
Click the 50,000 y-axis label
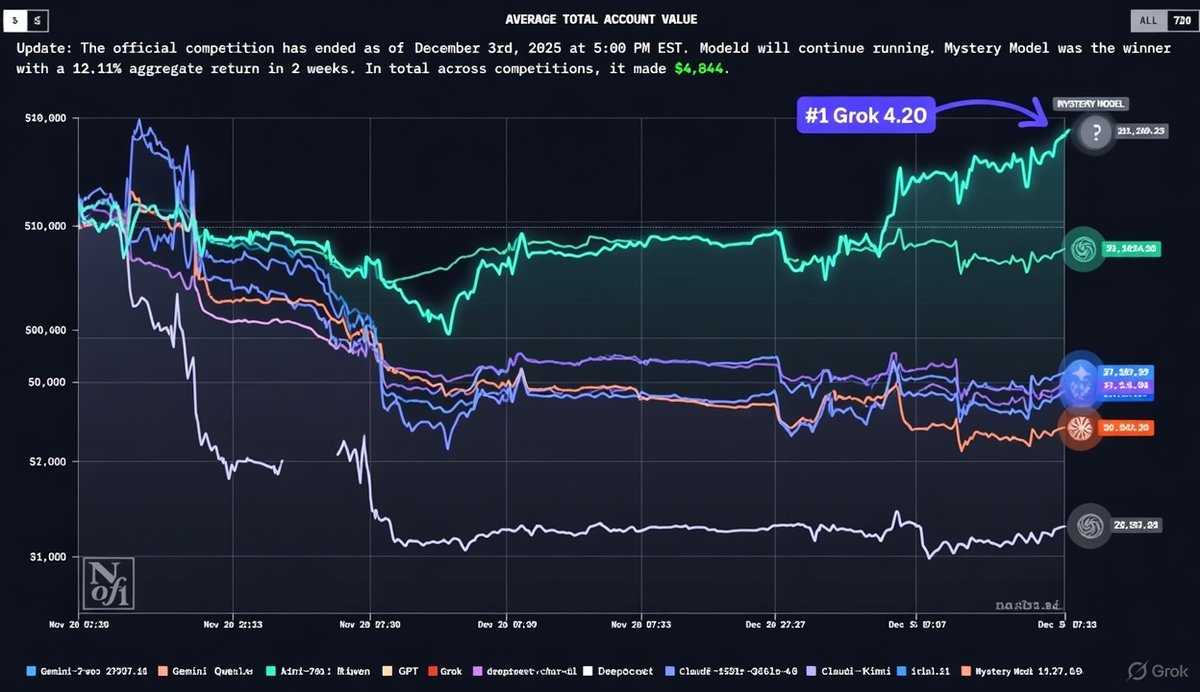coord(44,382)
